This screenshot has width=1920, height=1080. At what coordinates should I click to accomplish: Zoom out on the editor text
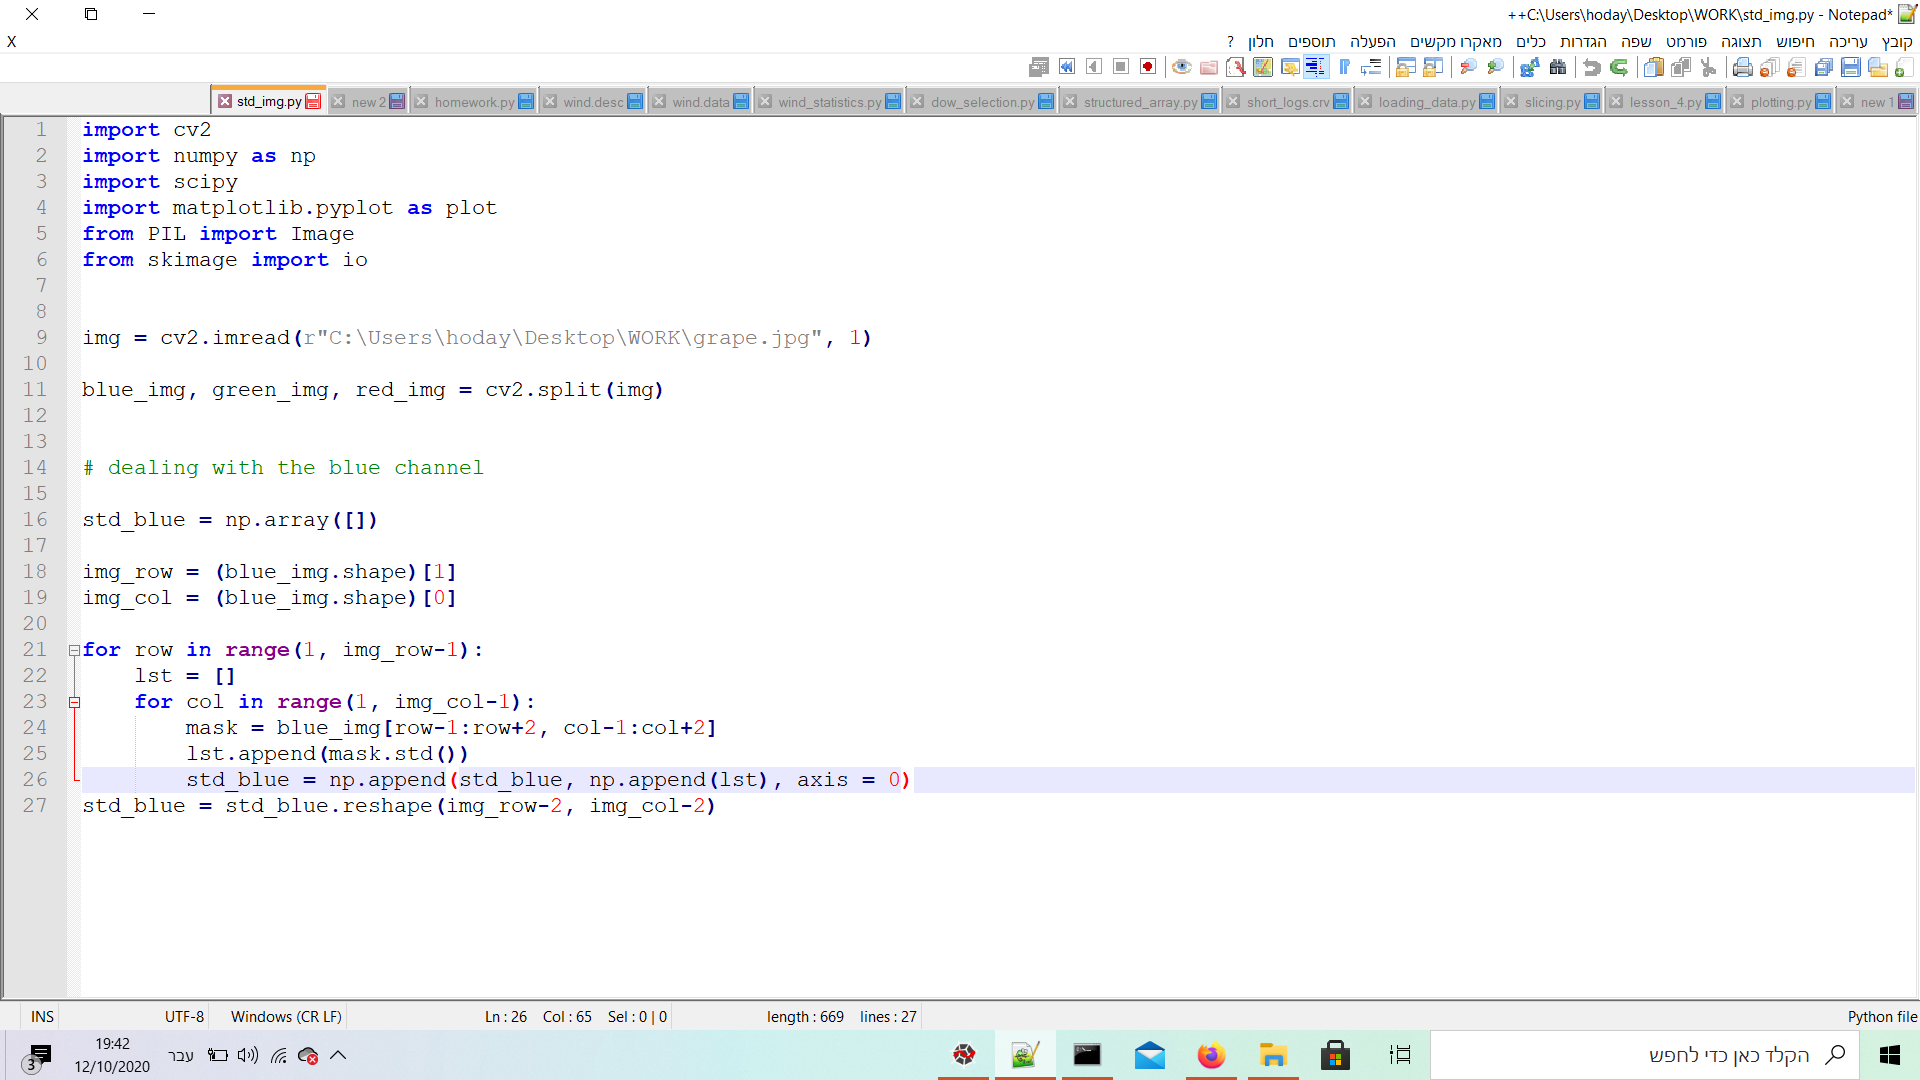click(x=1468, y=67)
